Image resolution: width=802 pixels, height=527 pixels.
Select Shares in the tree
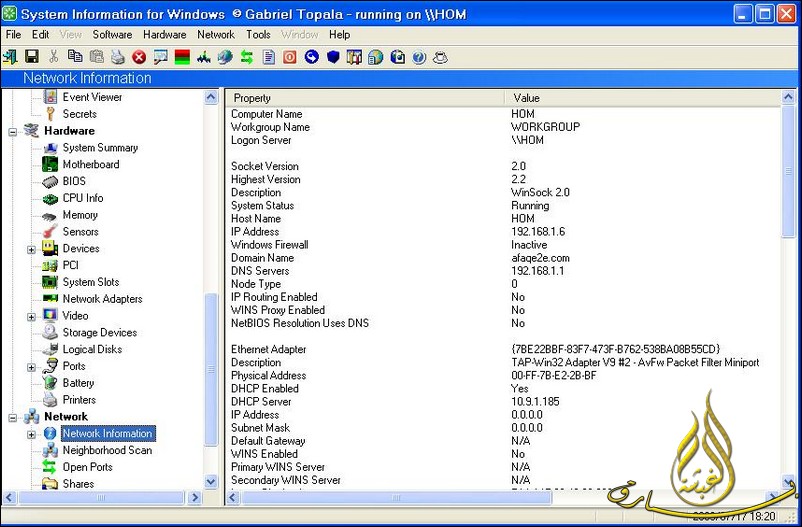tap(78, 484)
